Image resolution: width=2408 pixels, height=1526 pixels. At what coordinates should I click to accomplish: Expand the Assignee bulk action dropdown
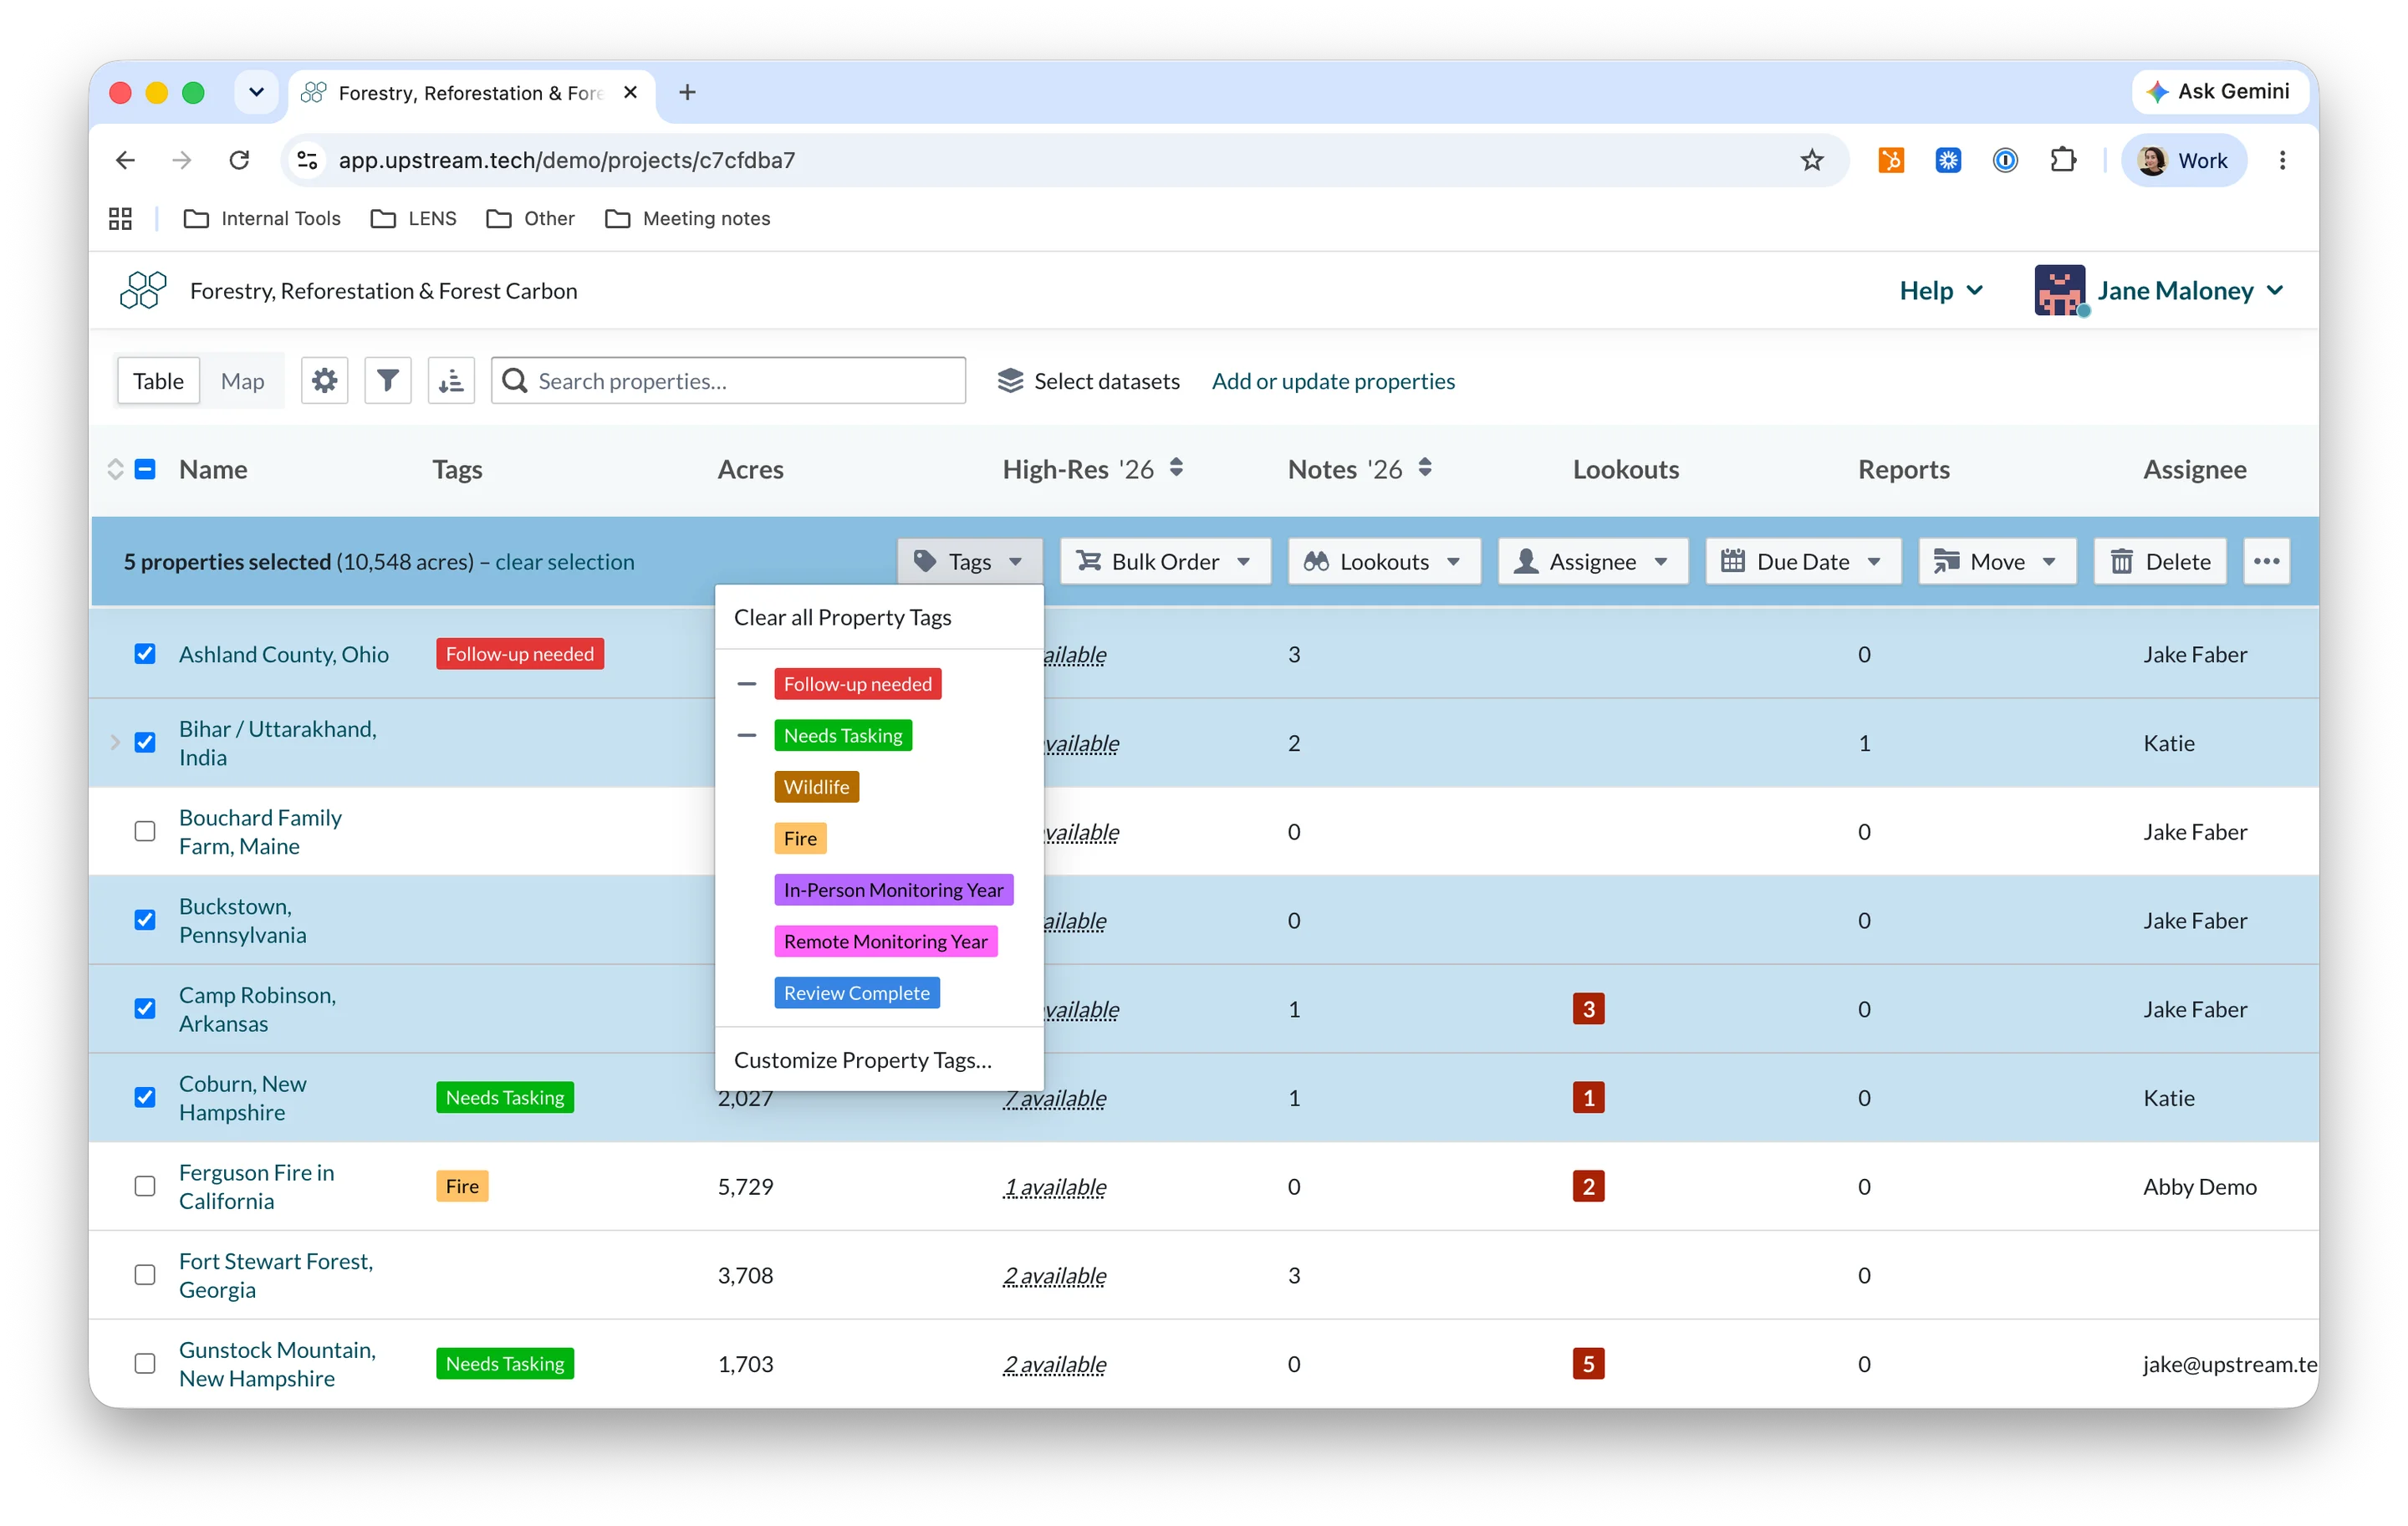[x=1593, y=561]
